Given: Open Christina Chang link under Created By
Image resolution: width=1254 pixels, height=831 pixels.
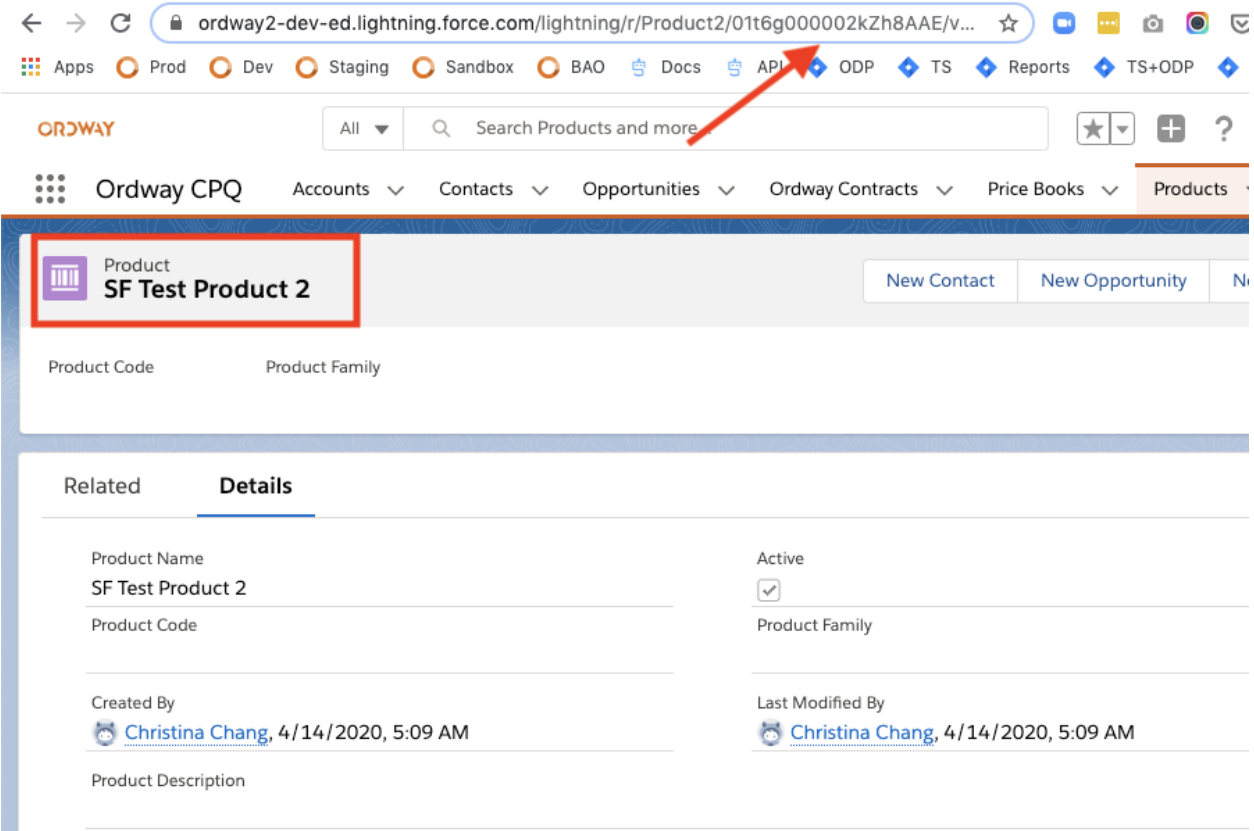Looking at the screenshot, I should [x=196, y=732].
